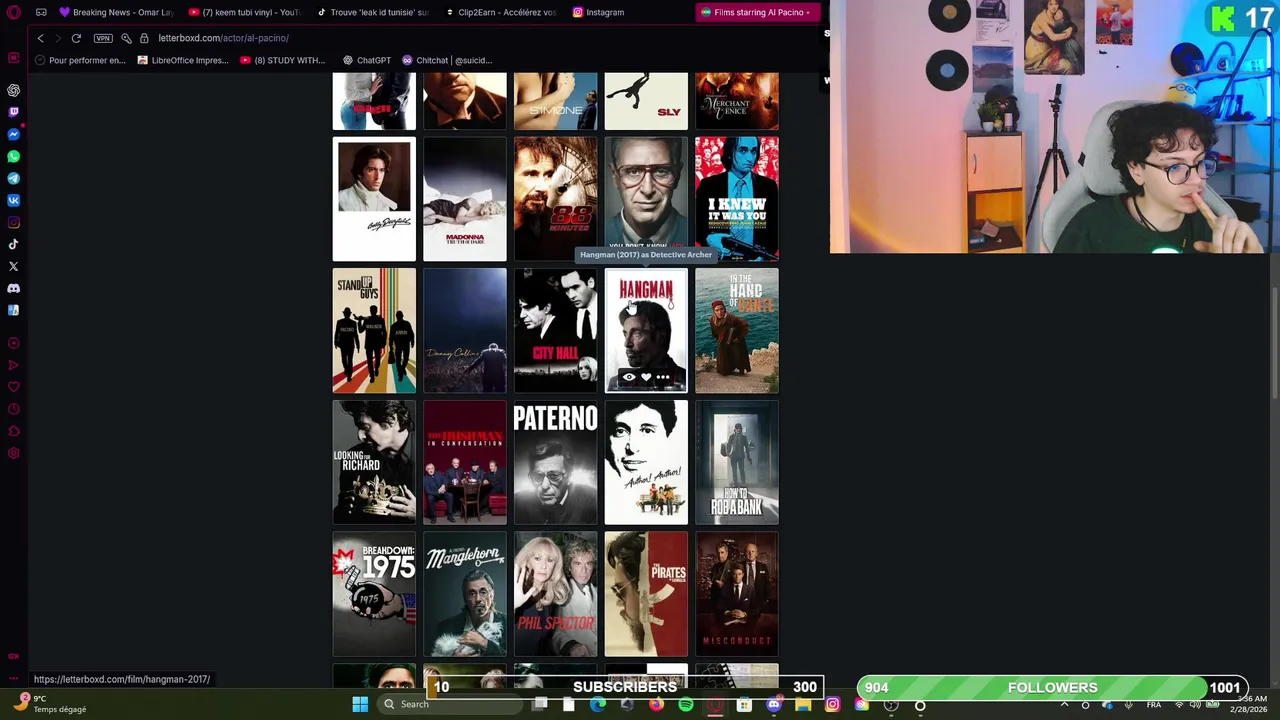
Task: Open Instagram in the sidebar
Action: [13, 222]
